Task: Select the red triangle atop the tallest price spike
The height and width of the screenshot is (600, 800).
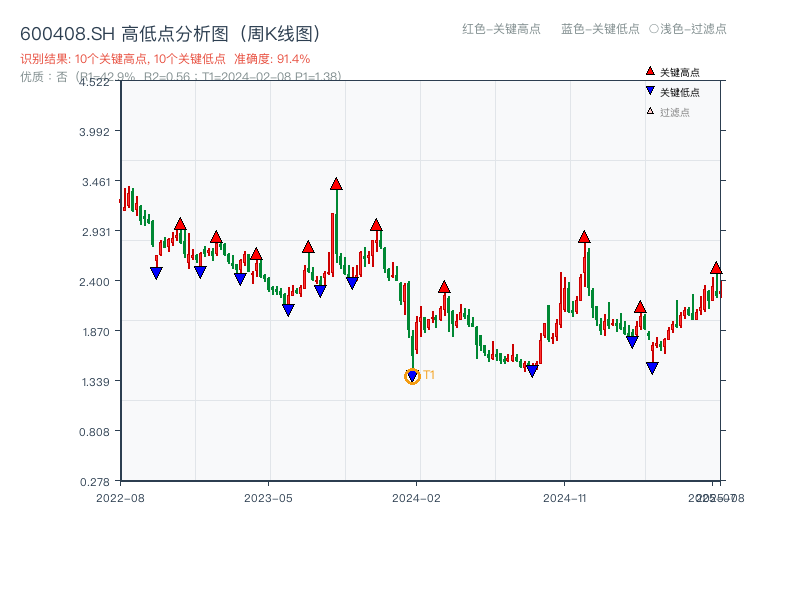Action: point(336,184)
